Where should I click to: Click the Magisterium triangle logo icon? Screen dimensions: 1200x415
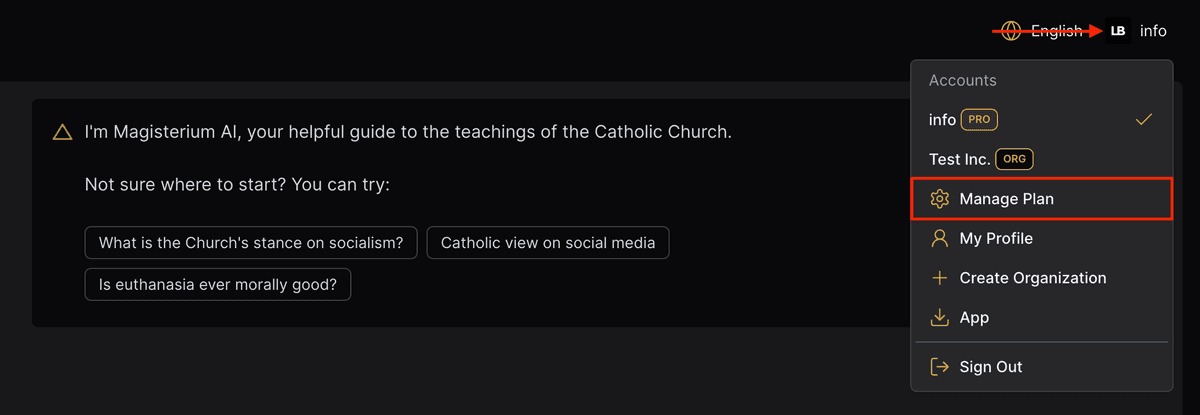pyautogui.click(x=62, y=132)
